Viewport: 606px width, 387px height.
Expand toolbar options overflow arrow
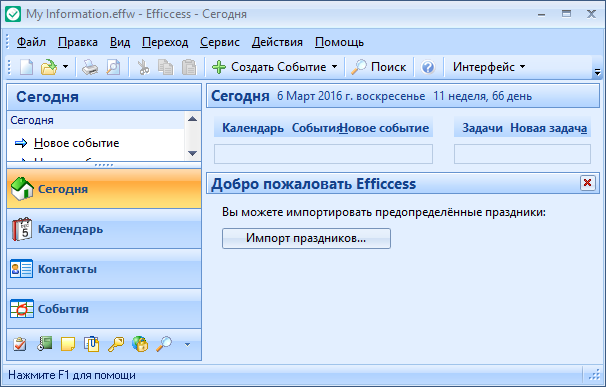pos(597,72)
